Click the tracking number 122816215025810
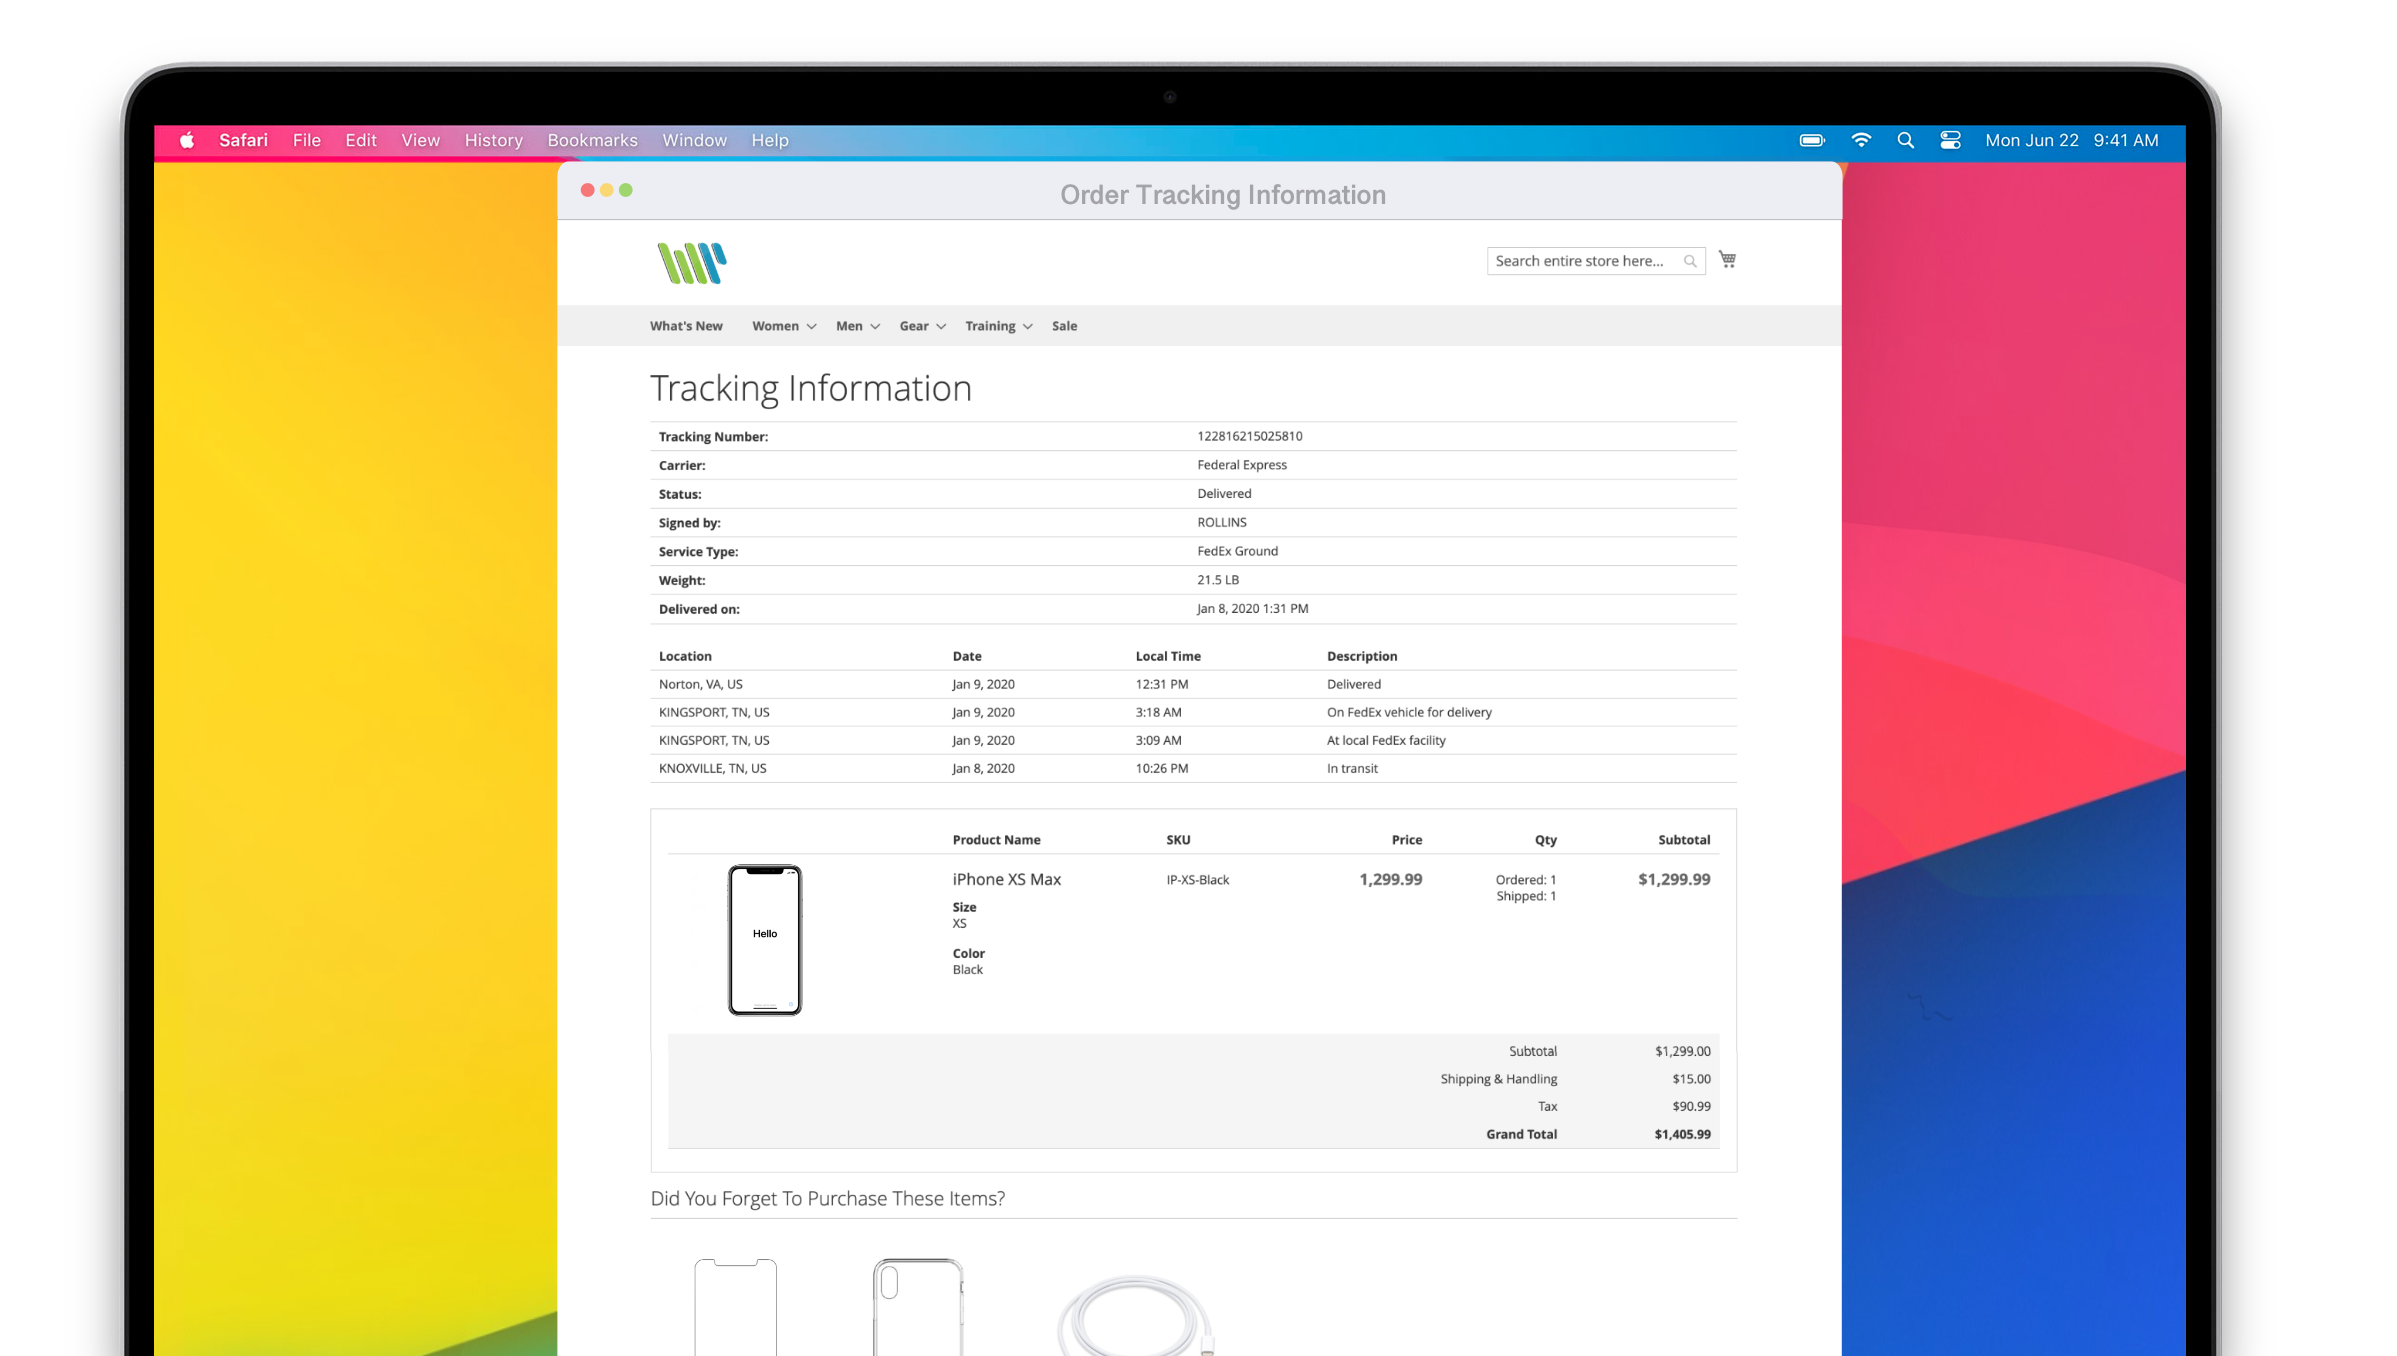 (1250, 436)
